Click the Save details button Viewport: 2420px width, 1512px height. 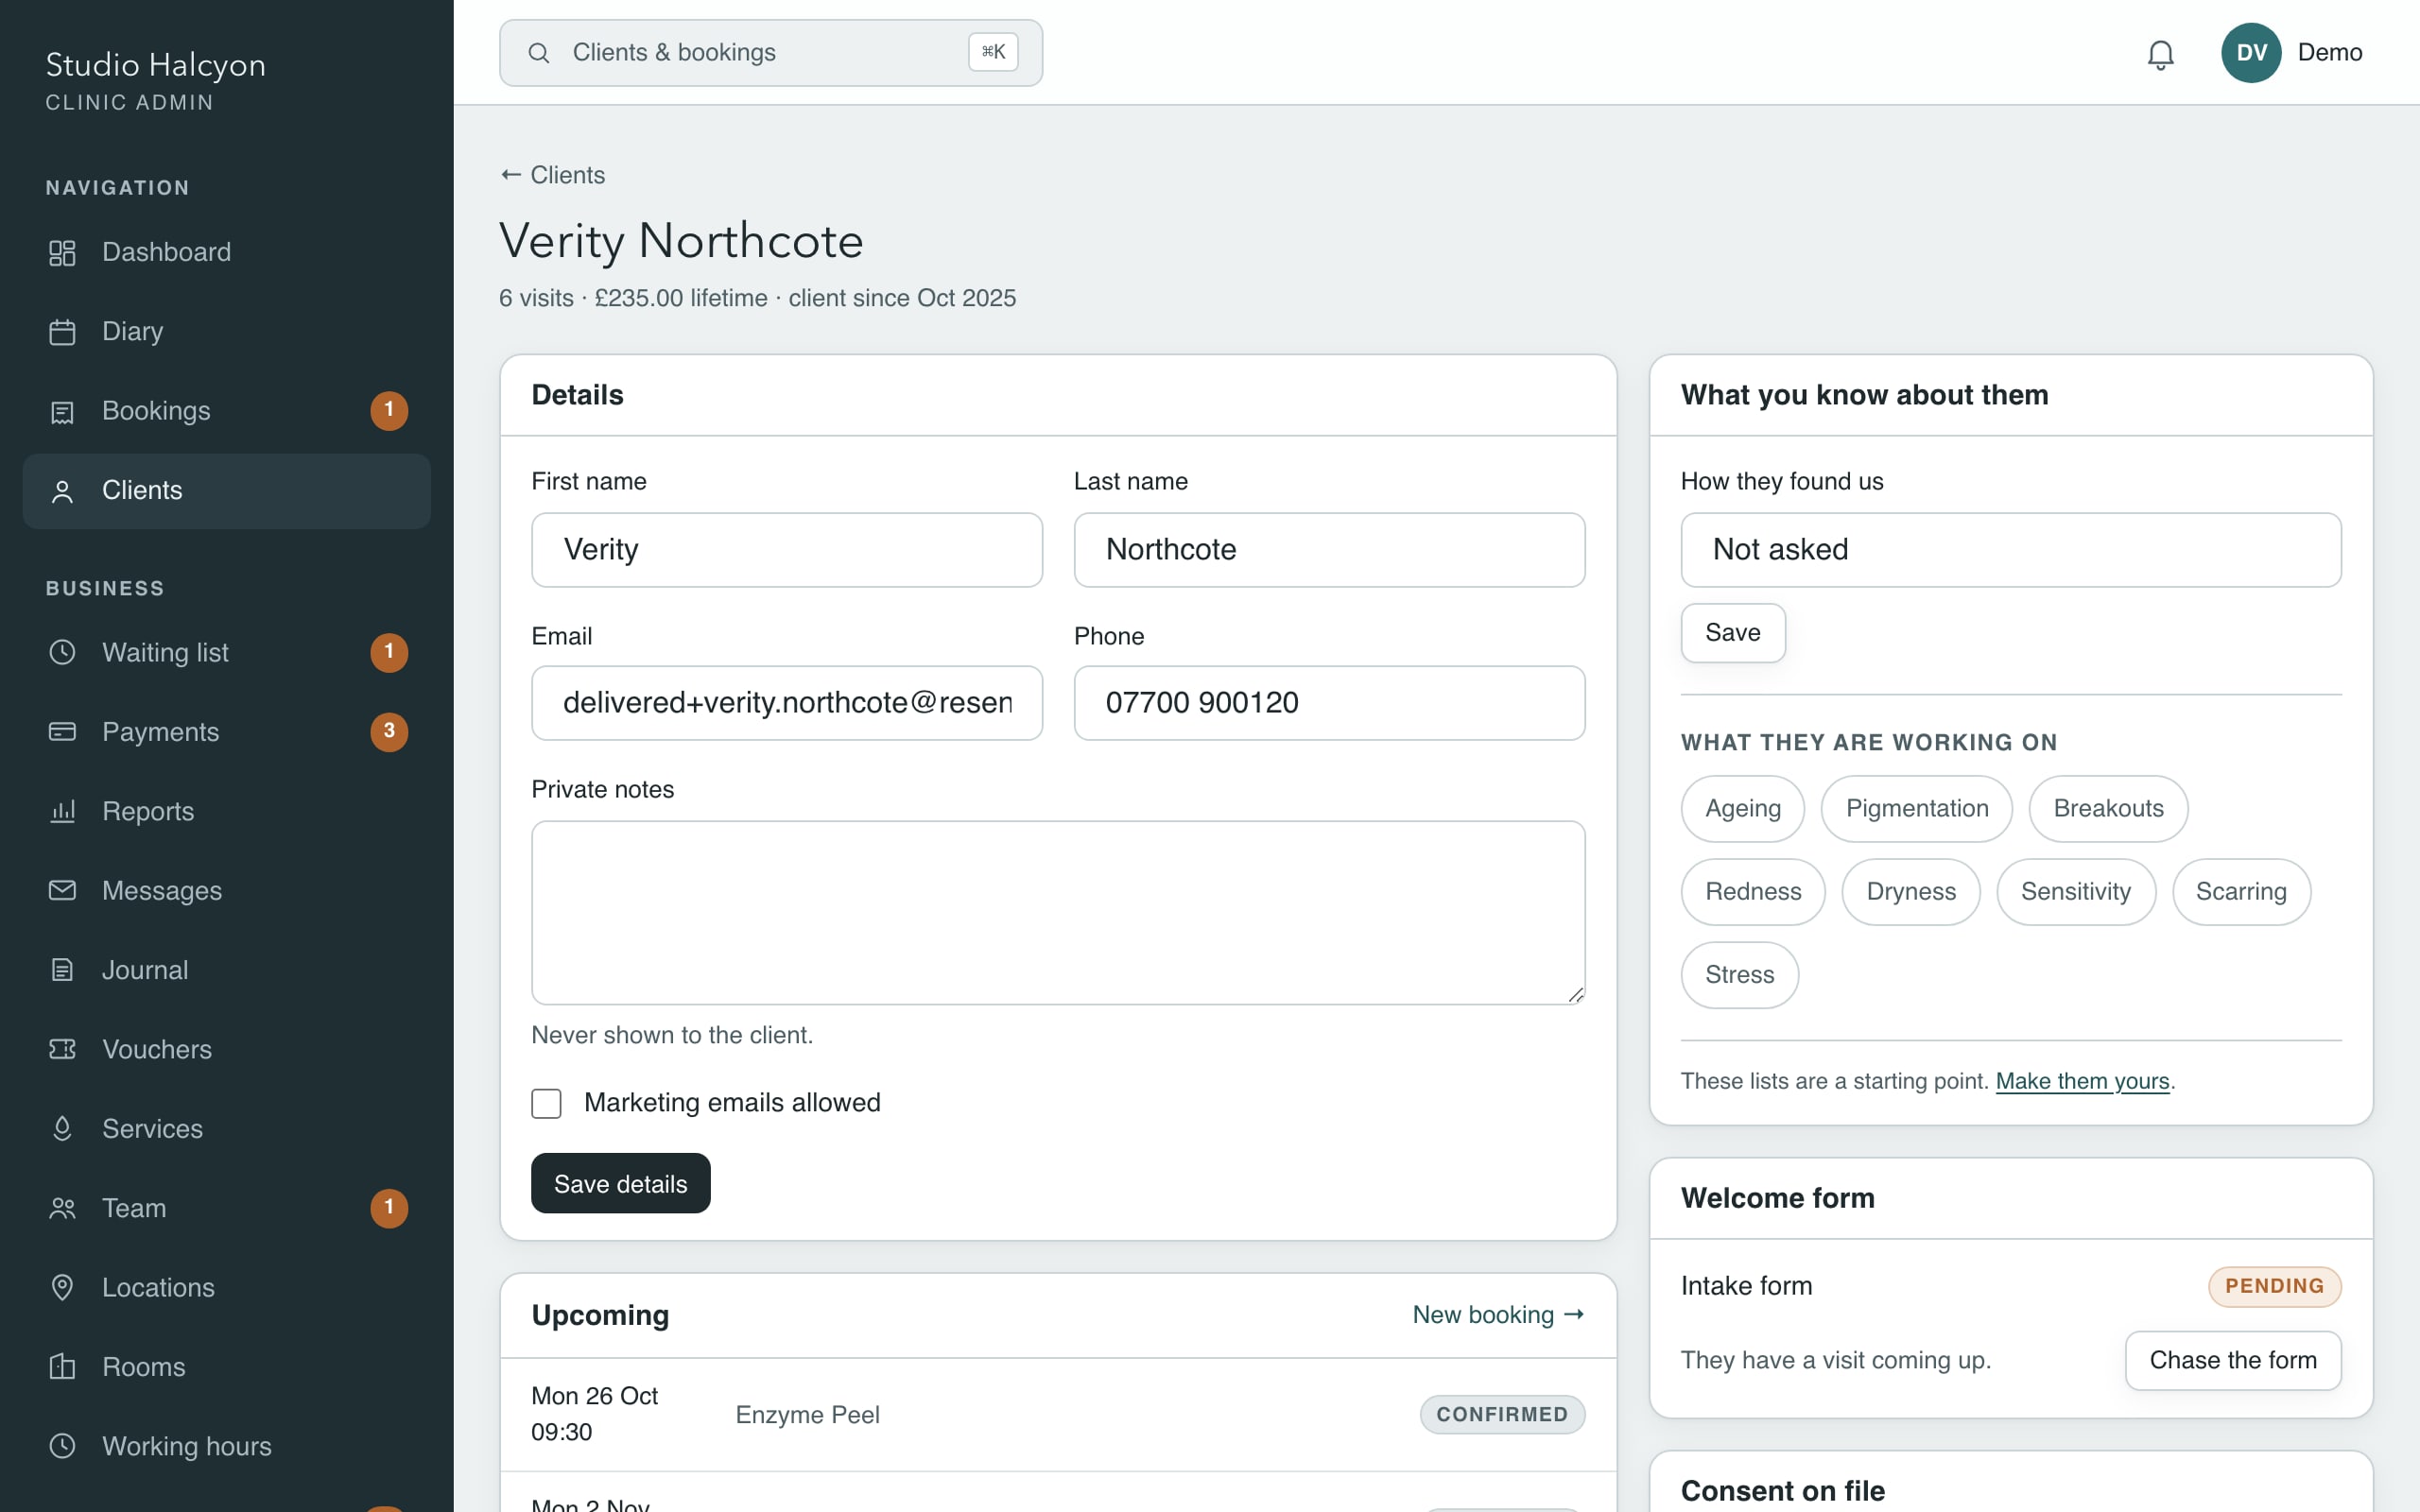620,1183
